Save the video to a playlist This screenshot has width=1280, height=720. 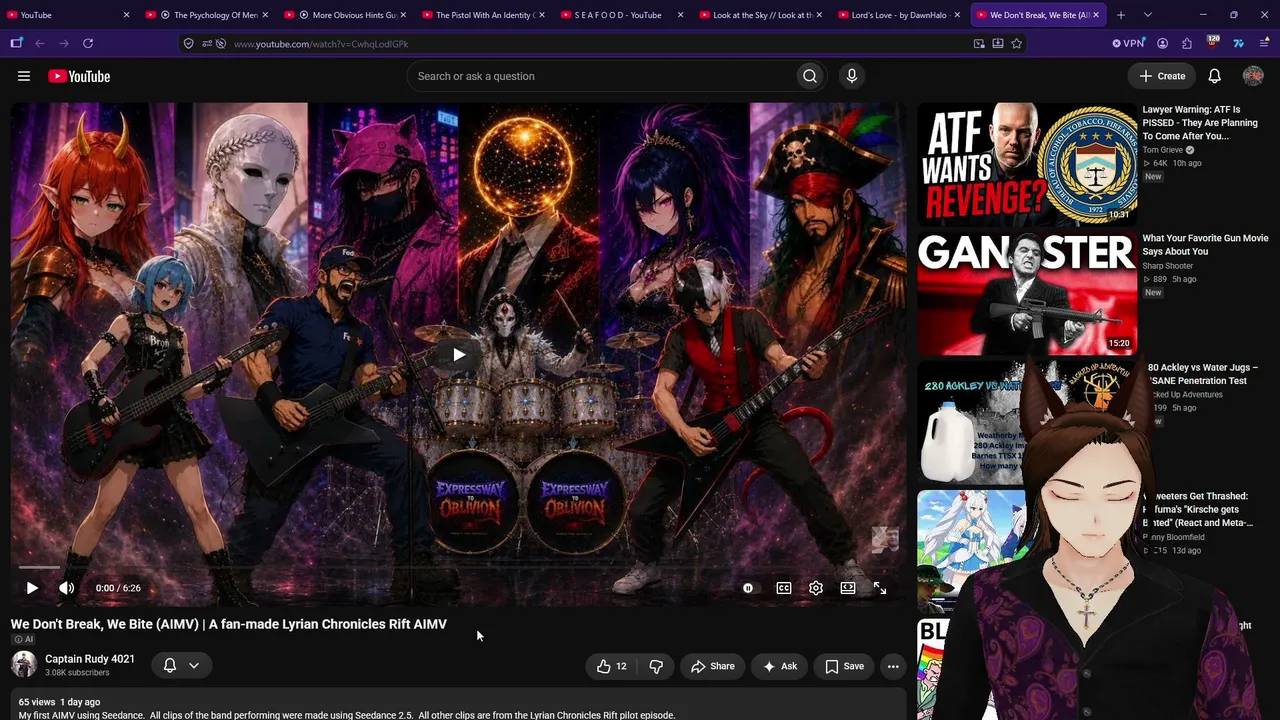844,666
